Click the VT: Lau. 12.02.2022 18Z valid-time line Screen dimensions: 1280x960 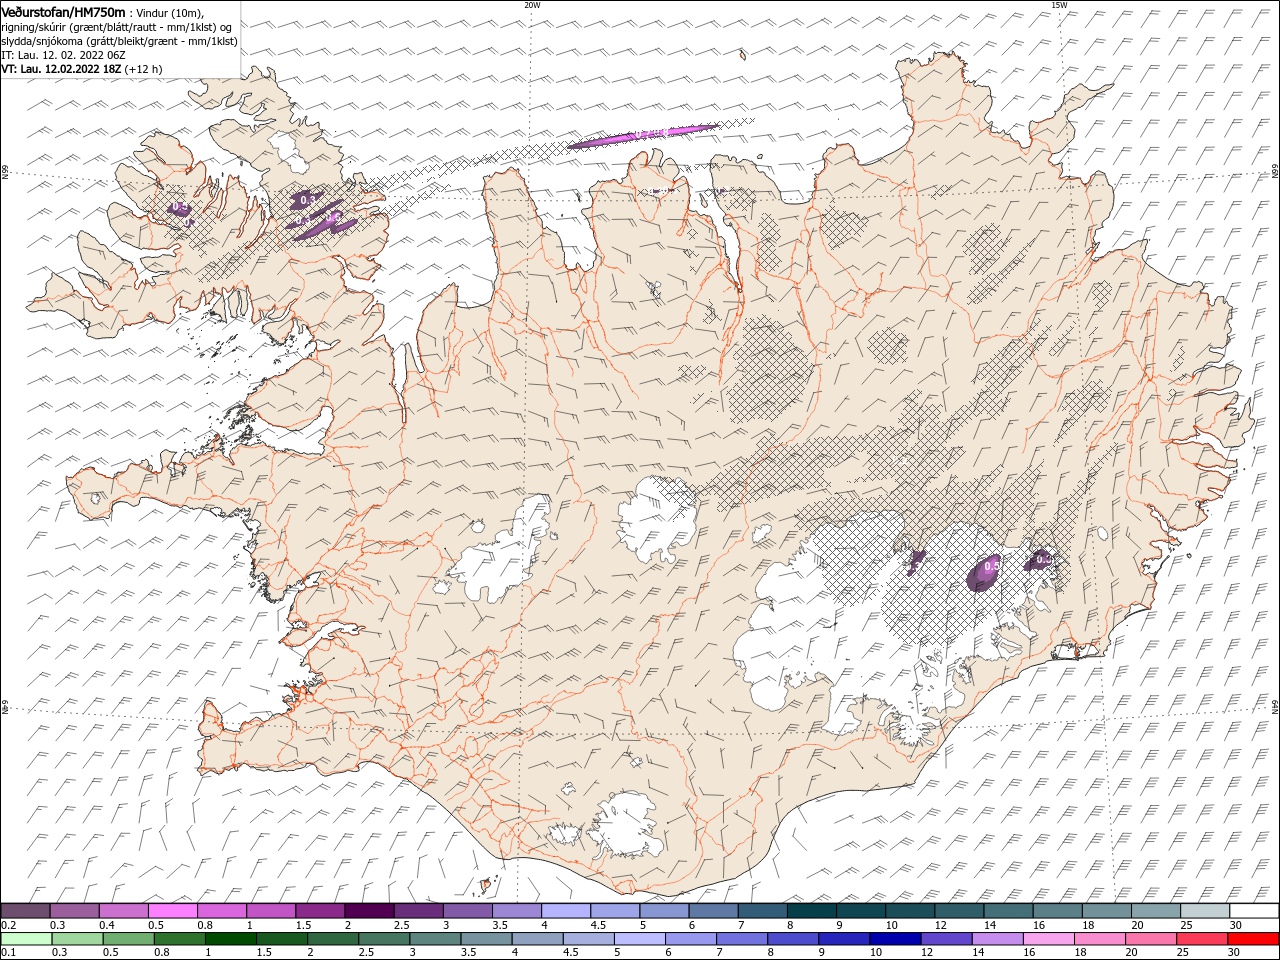(x=82, y=69)
